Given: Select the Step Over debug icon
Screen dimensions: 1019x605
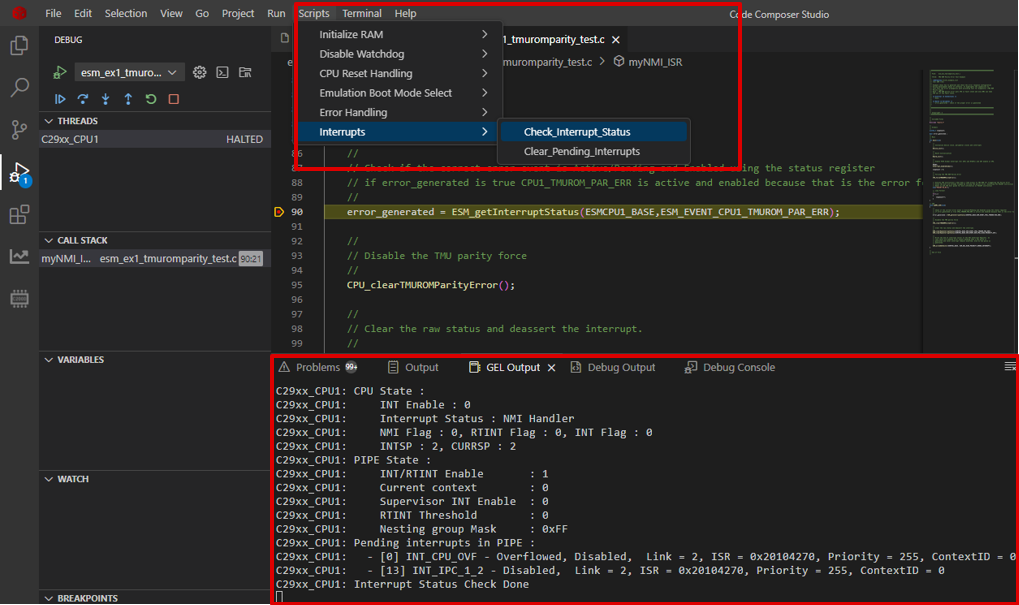Looking at the screenshot, I should pos(84,98).
